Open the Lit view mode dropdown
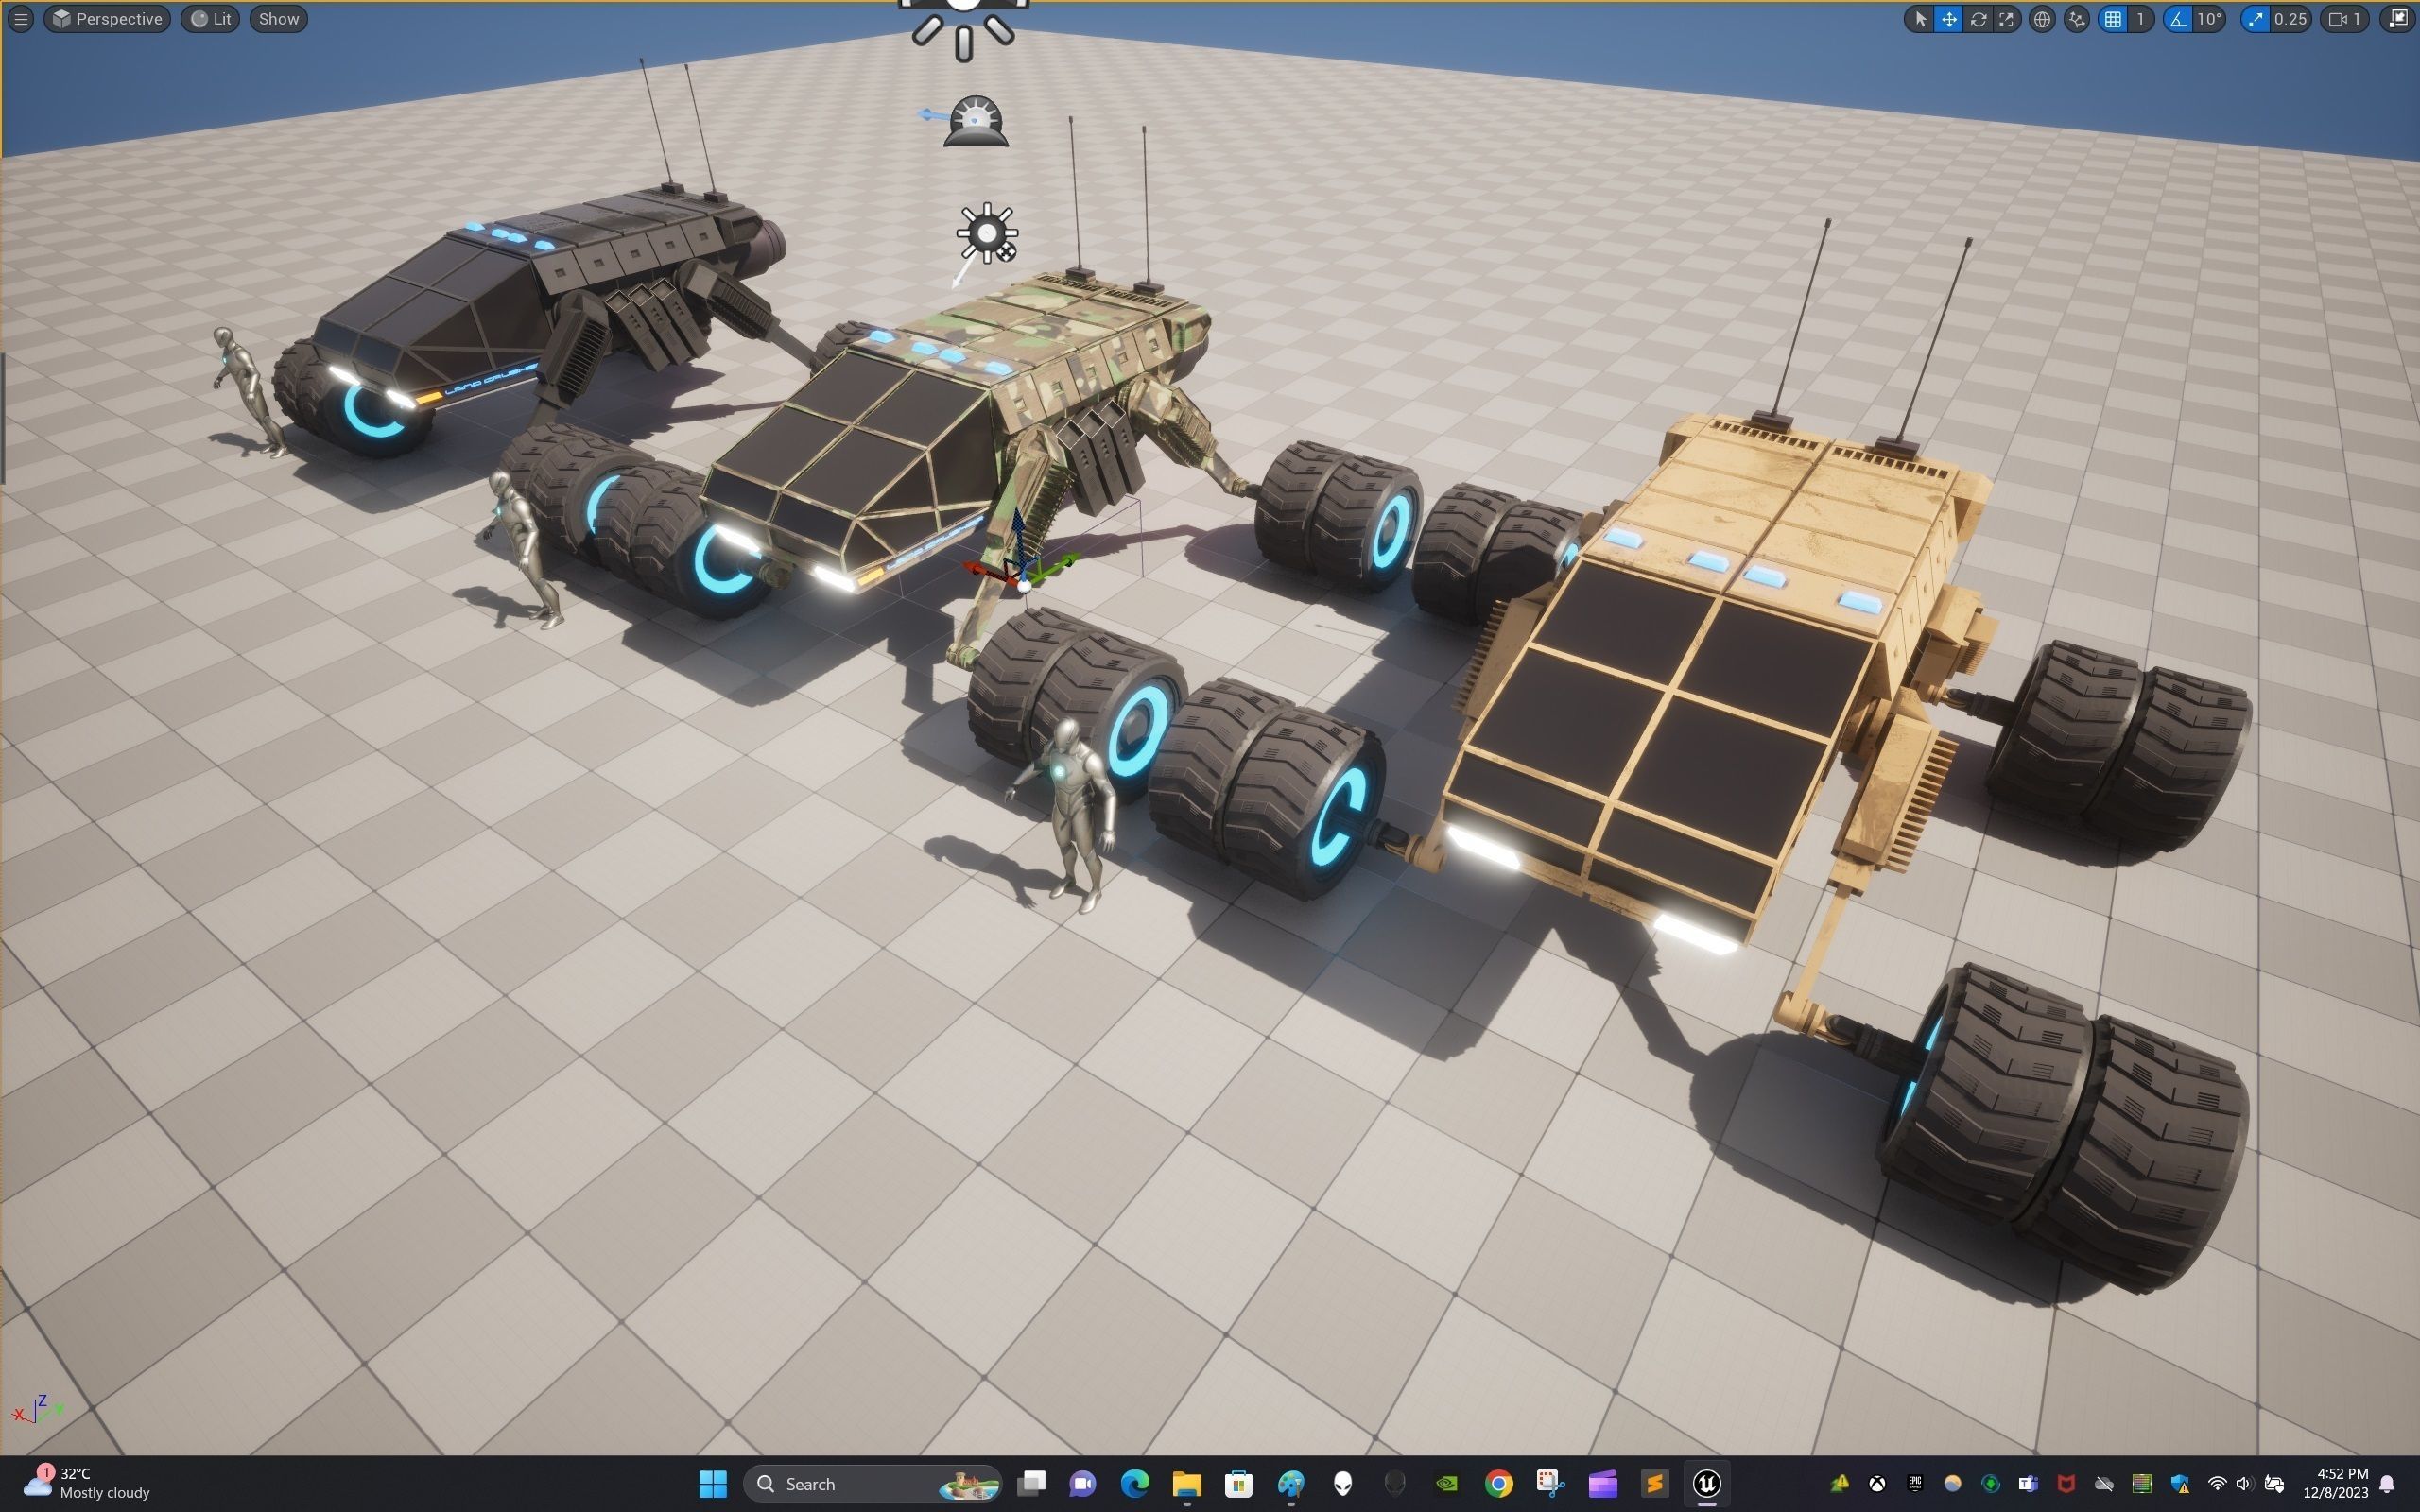2420x1512 pixels. (x=211, y=19)
